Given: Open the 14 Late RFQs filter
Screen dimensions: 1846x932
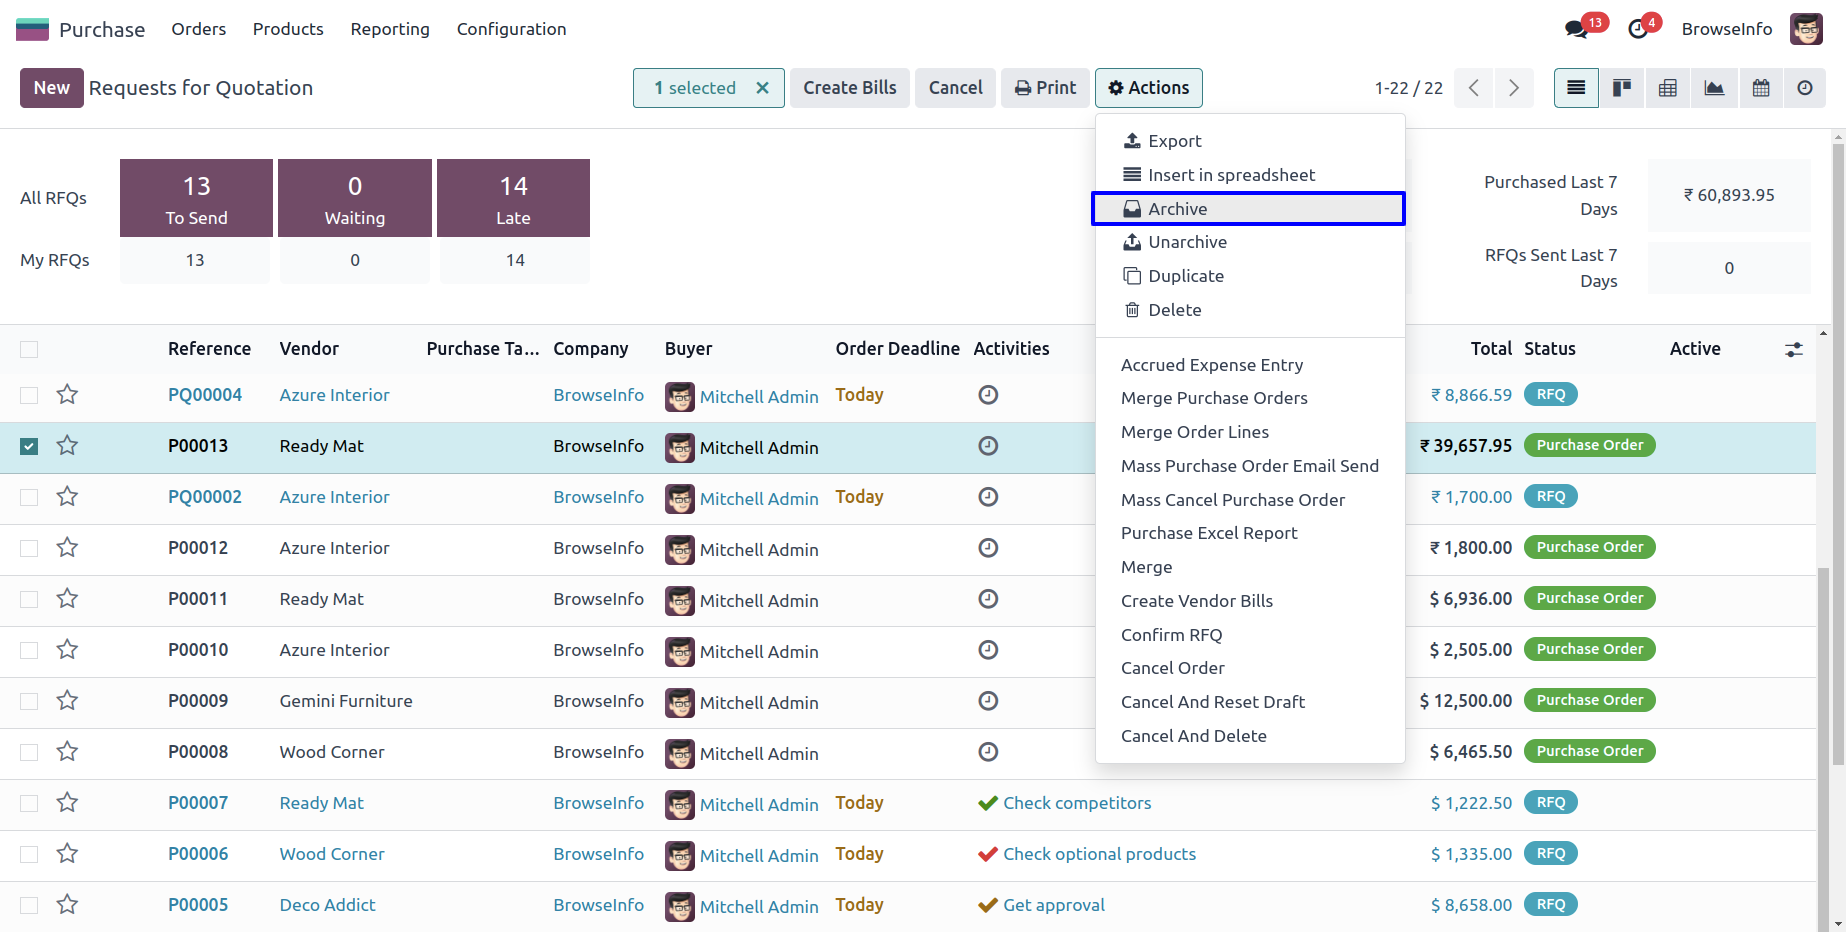Looking at the screenshot, I should [x=513, y=198].
